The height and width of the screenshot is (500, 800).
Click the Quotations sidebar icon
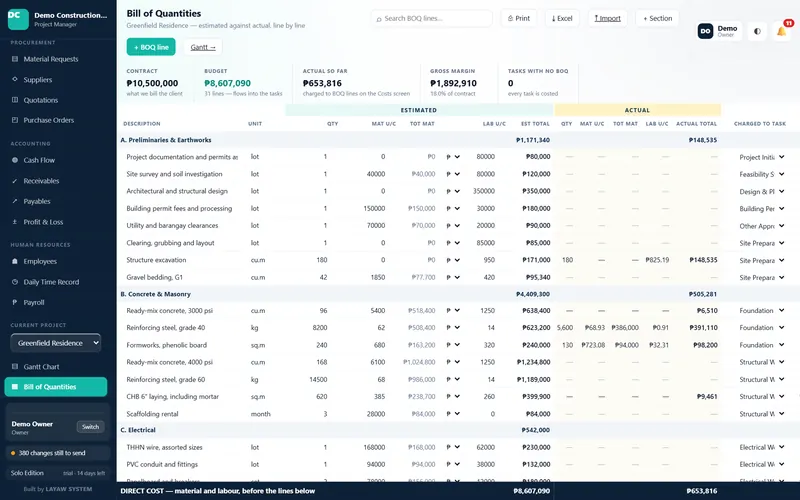point(15,100)
